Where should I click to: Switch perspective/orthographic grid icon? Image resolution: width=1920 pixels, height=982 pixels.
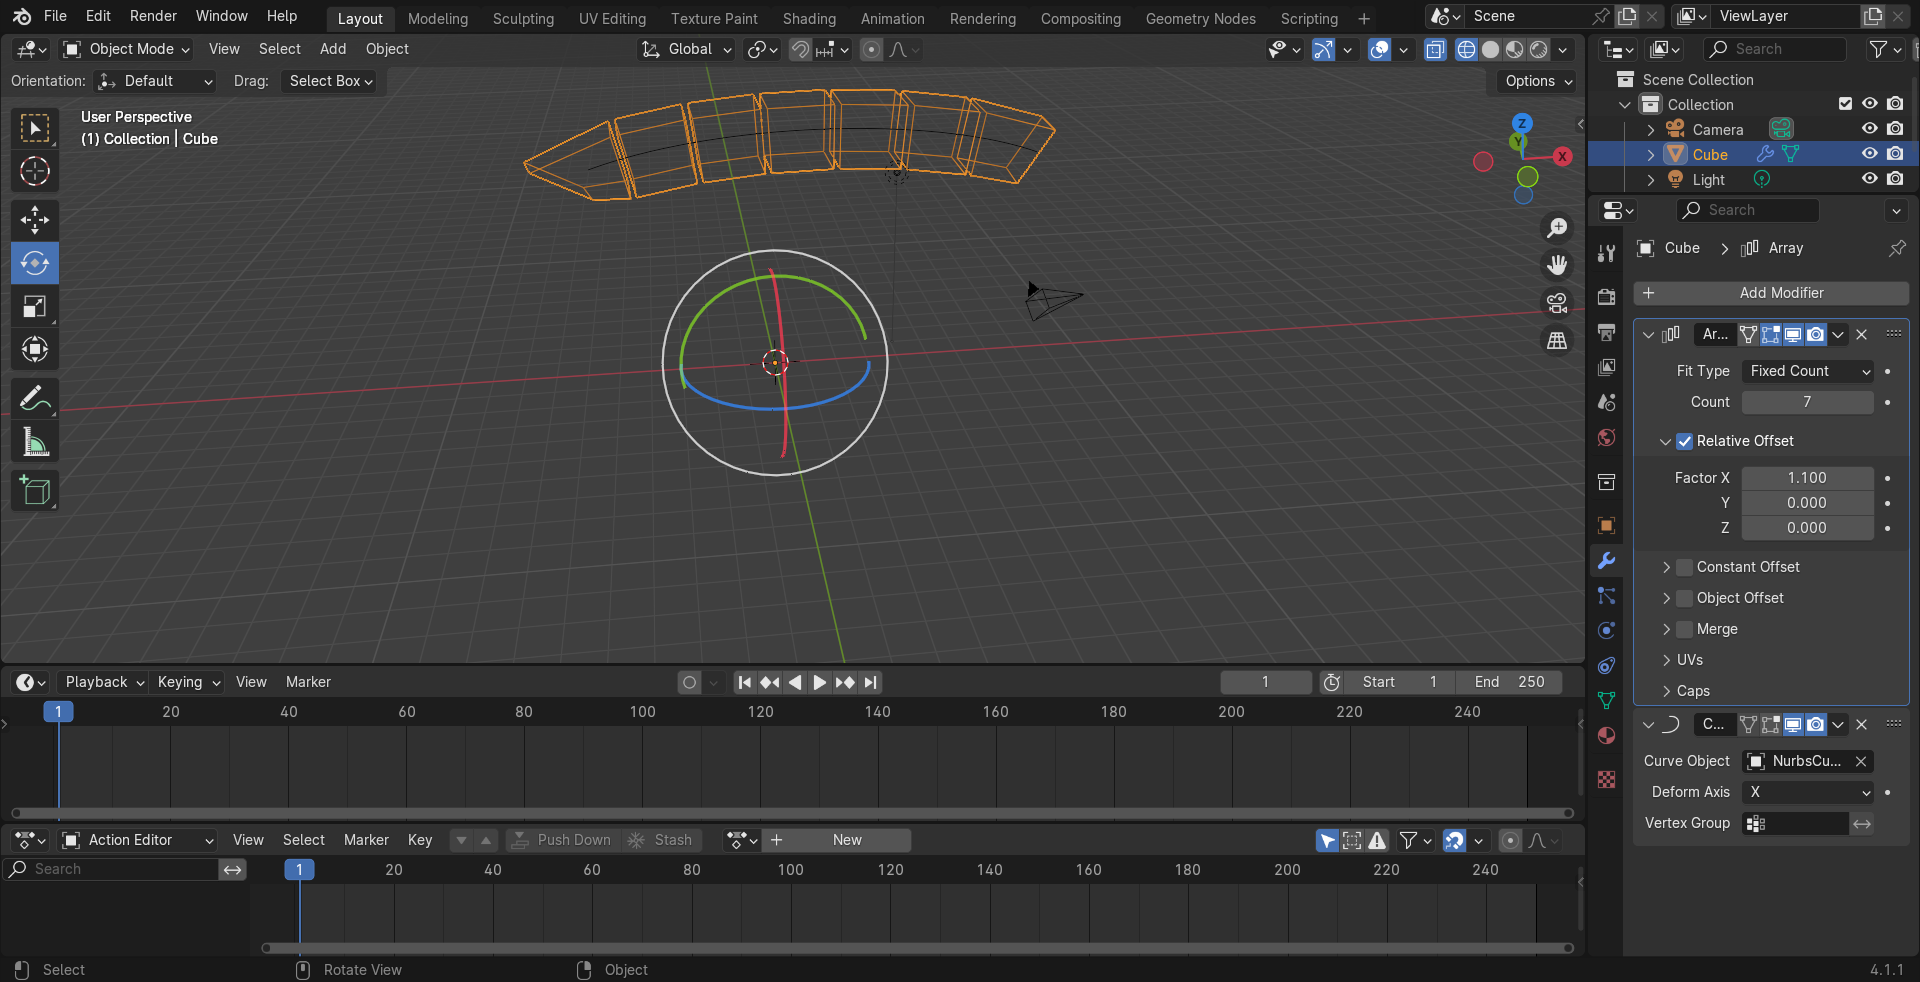[x=1557, y=341]
